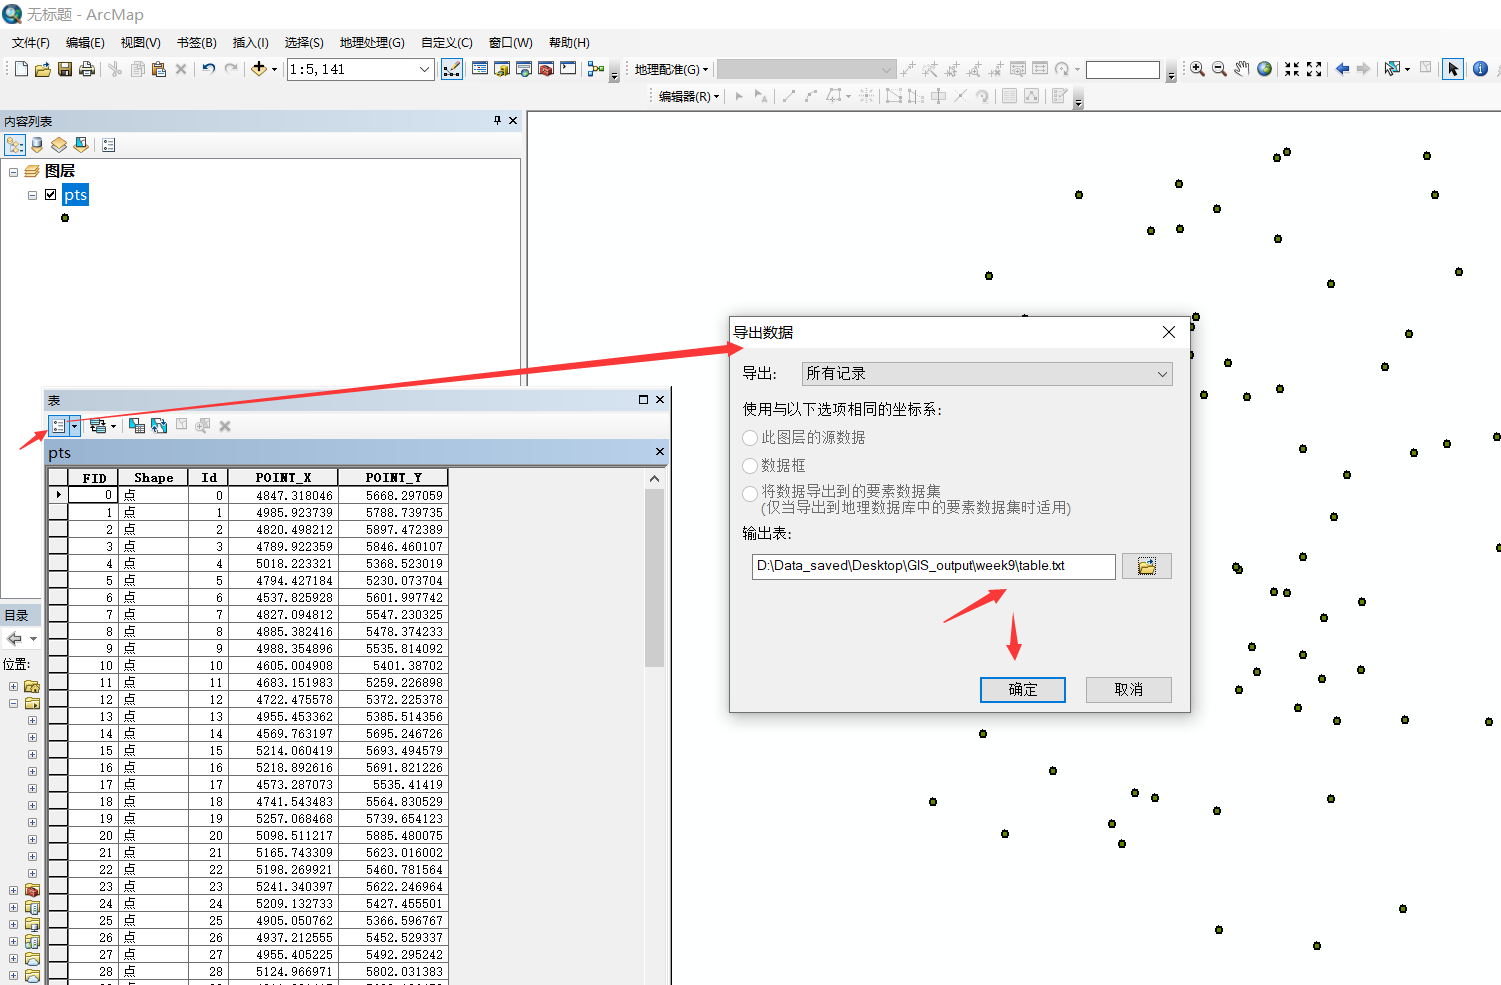This screenshot has height=985, width=1501.
Task: Click the POINT_Y column header
Action: pyautogui.click(x=393, y=478)
